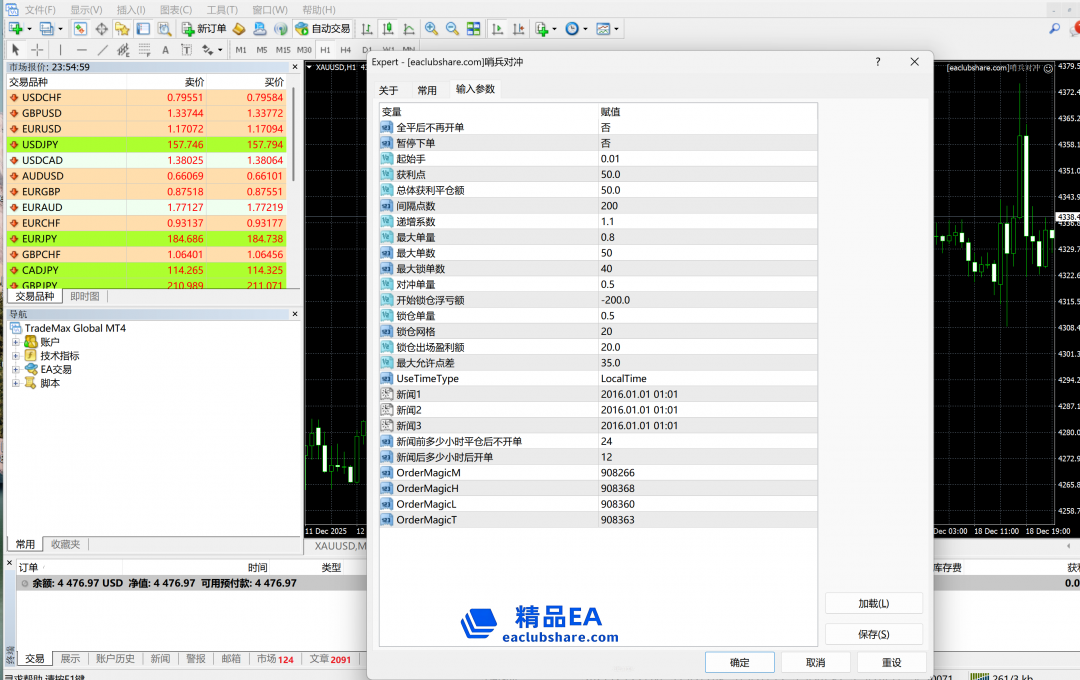Image resolution: width=1080 pixels, height=680 pixels.
Task: Toggle the 自动交易 (AutoTrading) button
Action: [322, 29]
